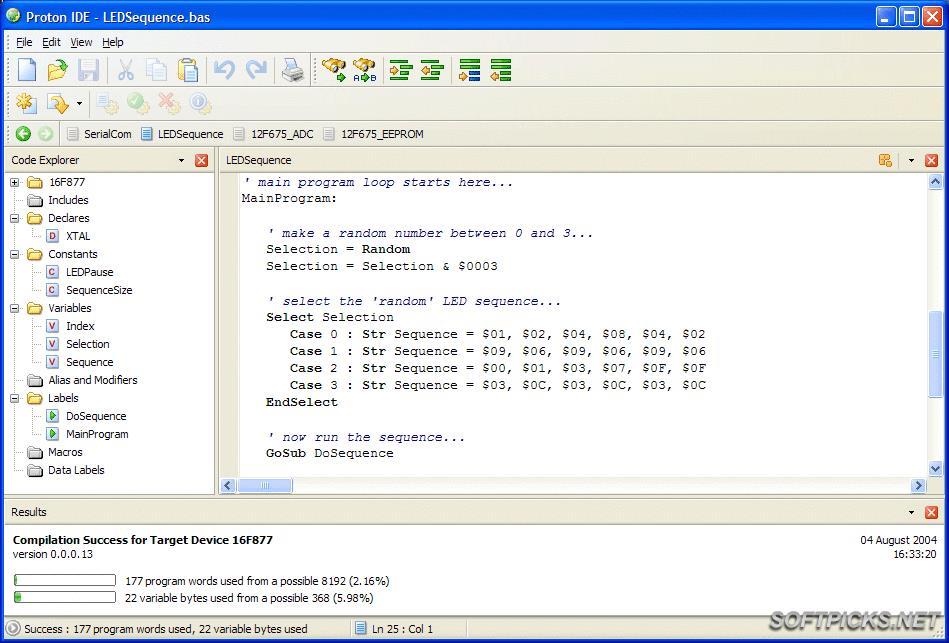
Task: Undo the last edit
Action: pos(225,70)
